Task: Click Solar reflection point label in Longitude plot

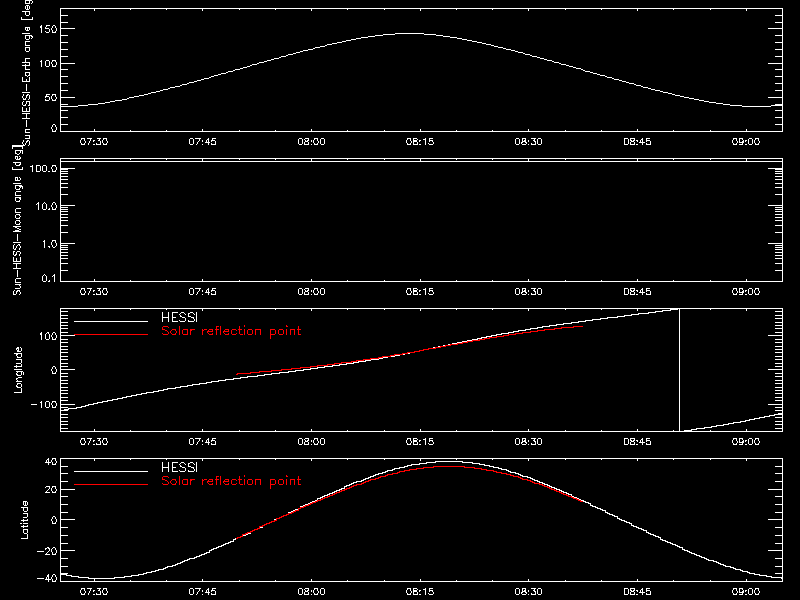Action: [x=231, y=331]
